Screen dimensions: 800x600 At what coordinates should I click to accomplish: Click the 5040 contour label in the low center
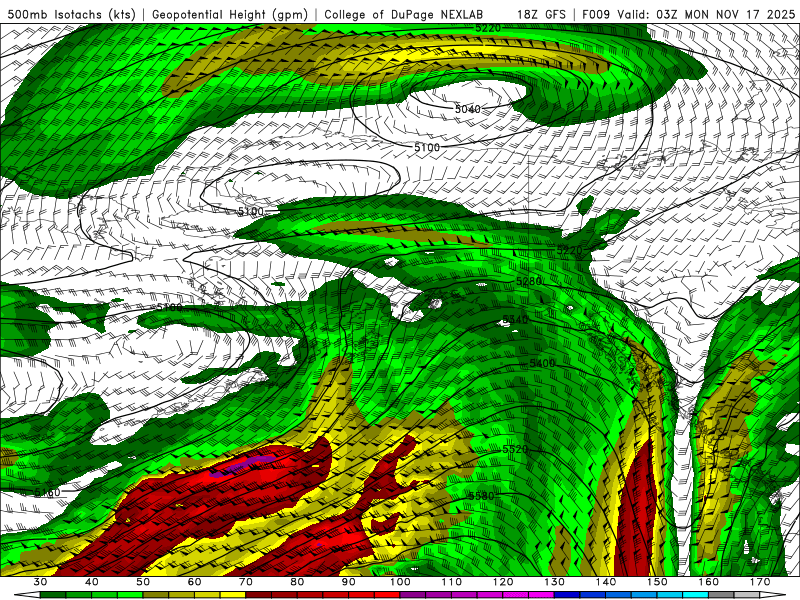pyautogui.click(x=467, y=109)
